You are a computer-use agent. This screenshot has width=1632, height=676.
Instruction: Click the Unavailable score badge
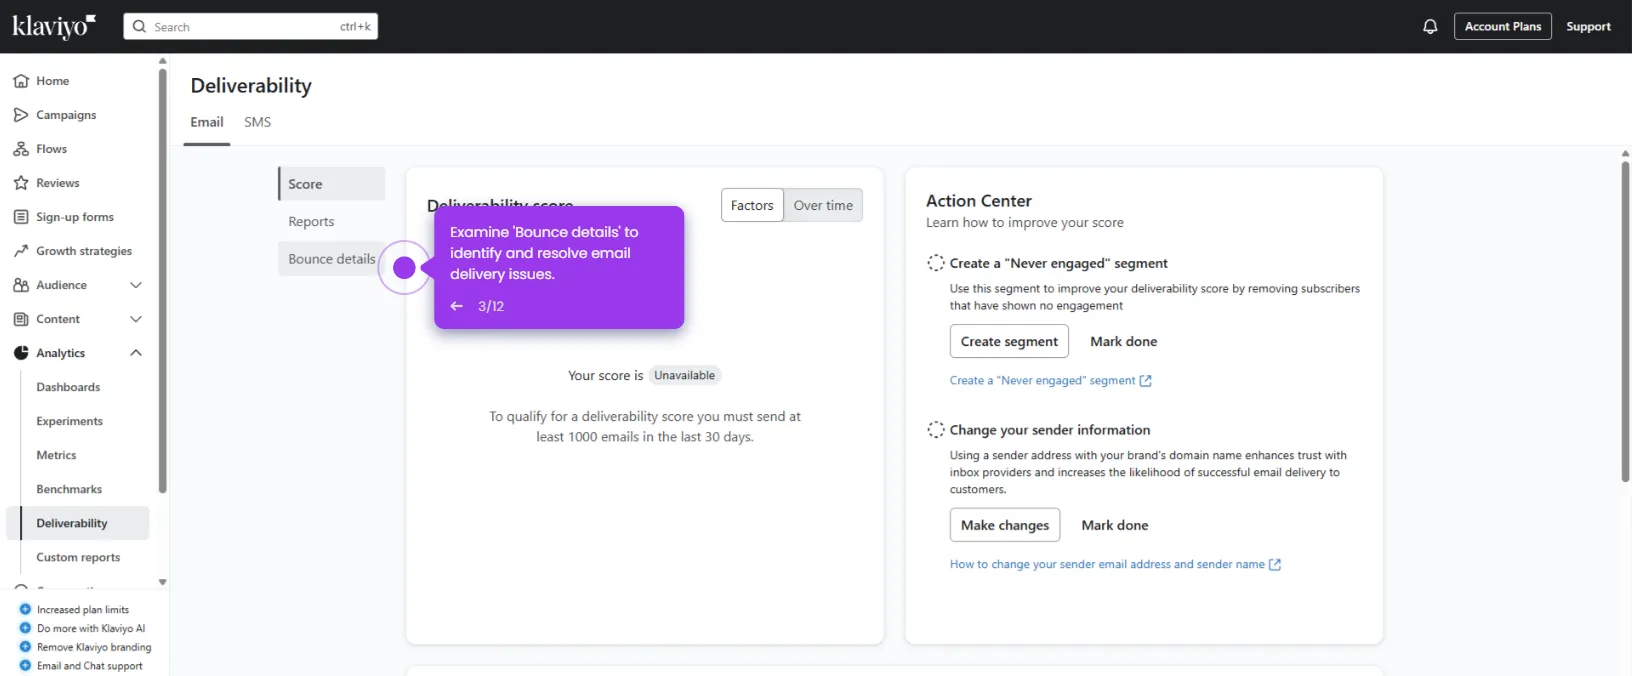point(684,376)
